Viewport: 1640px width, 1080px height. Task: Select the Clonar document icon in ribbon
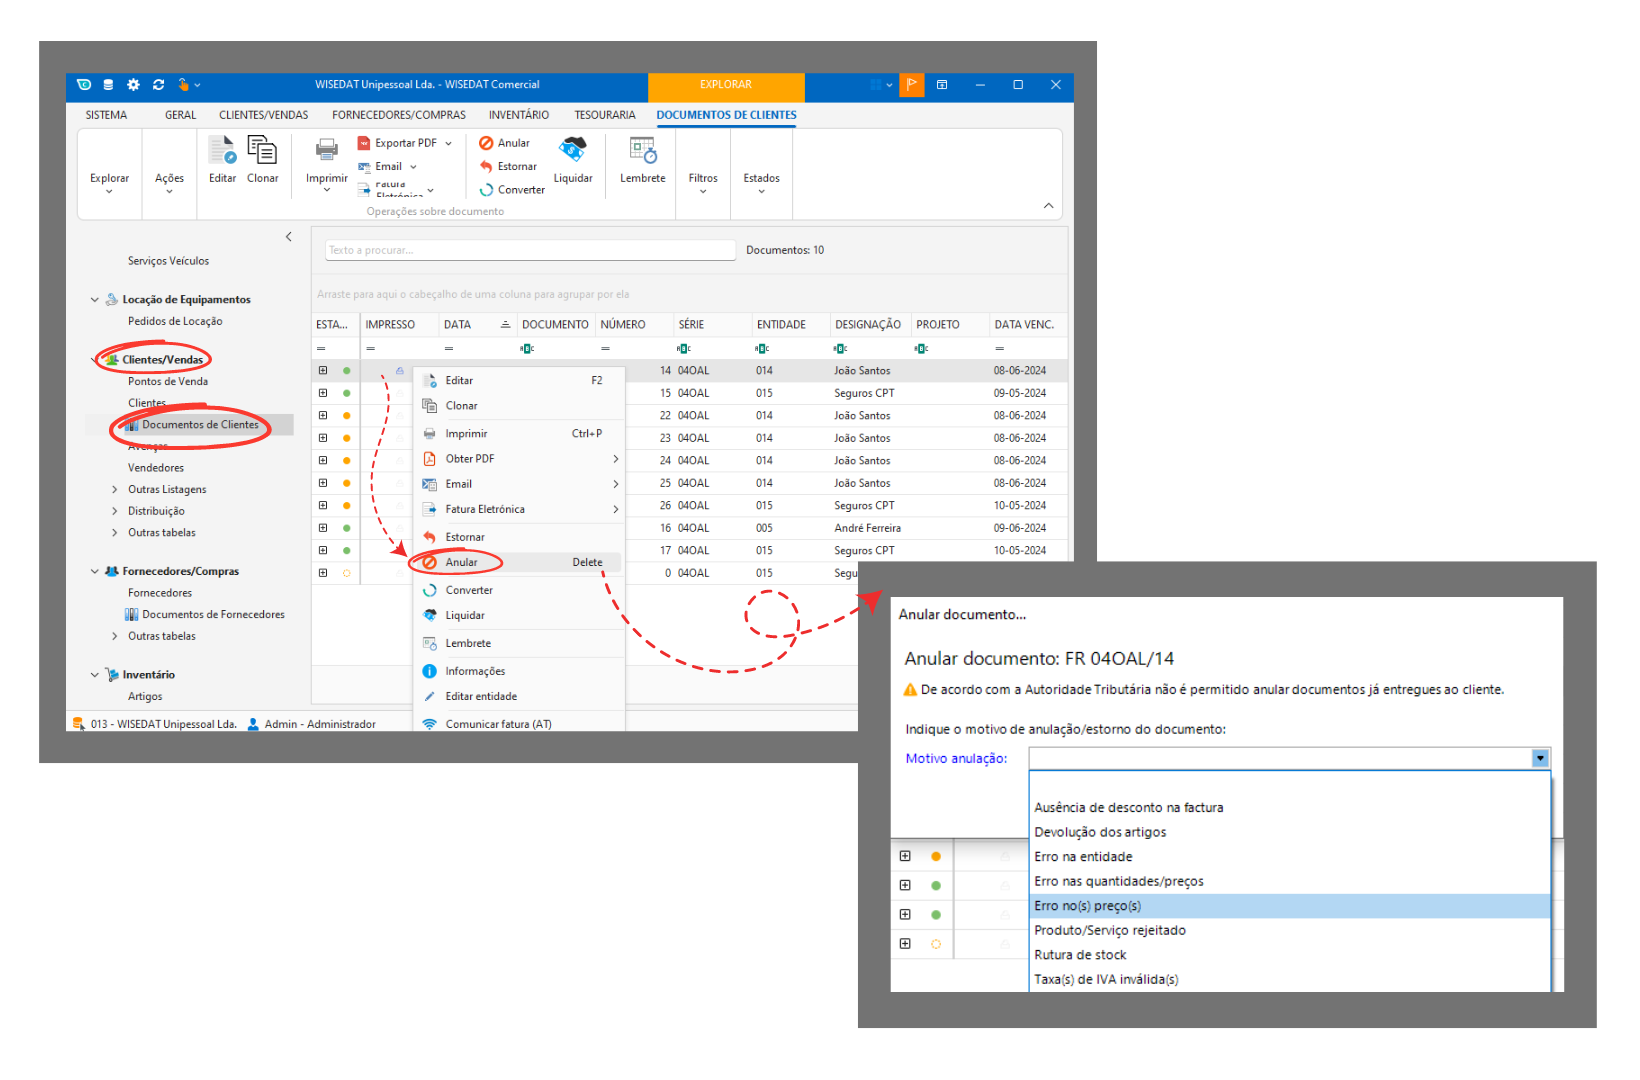click(262, 151)
